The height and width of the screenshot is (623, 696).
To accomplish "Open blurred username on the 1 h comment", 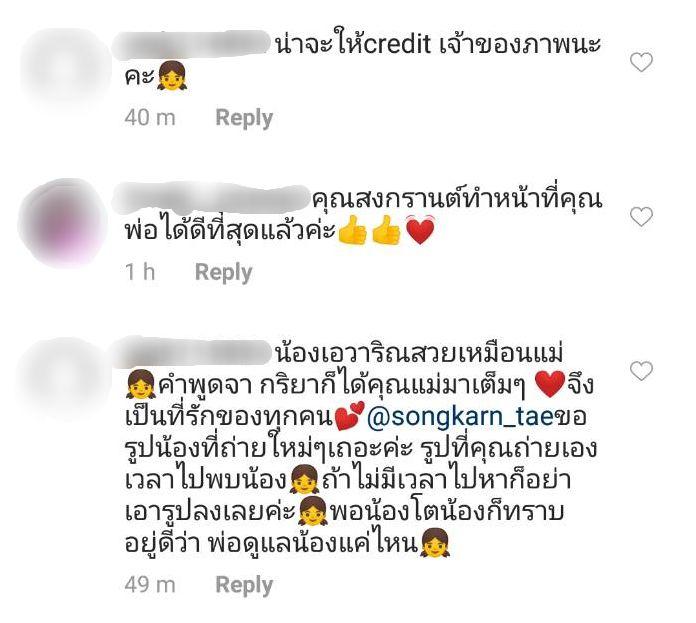I will pyautogui.click(x=211, y=199).
